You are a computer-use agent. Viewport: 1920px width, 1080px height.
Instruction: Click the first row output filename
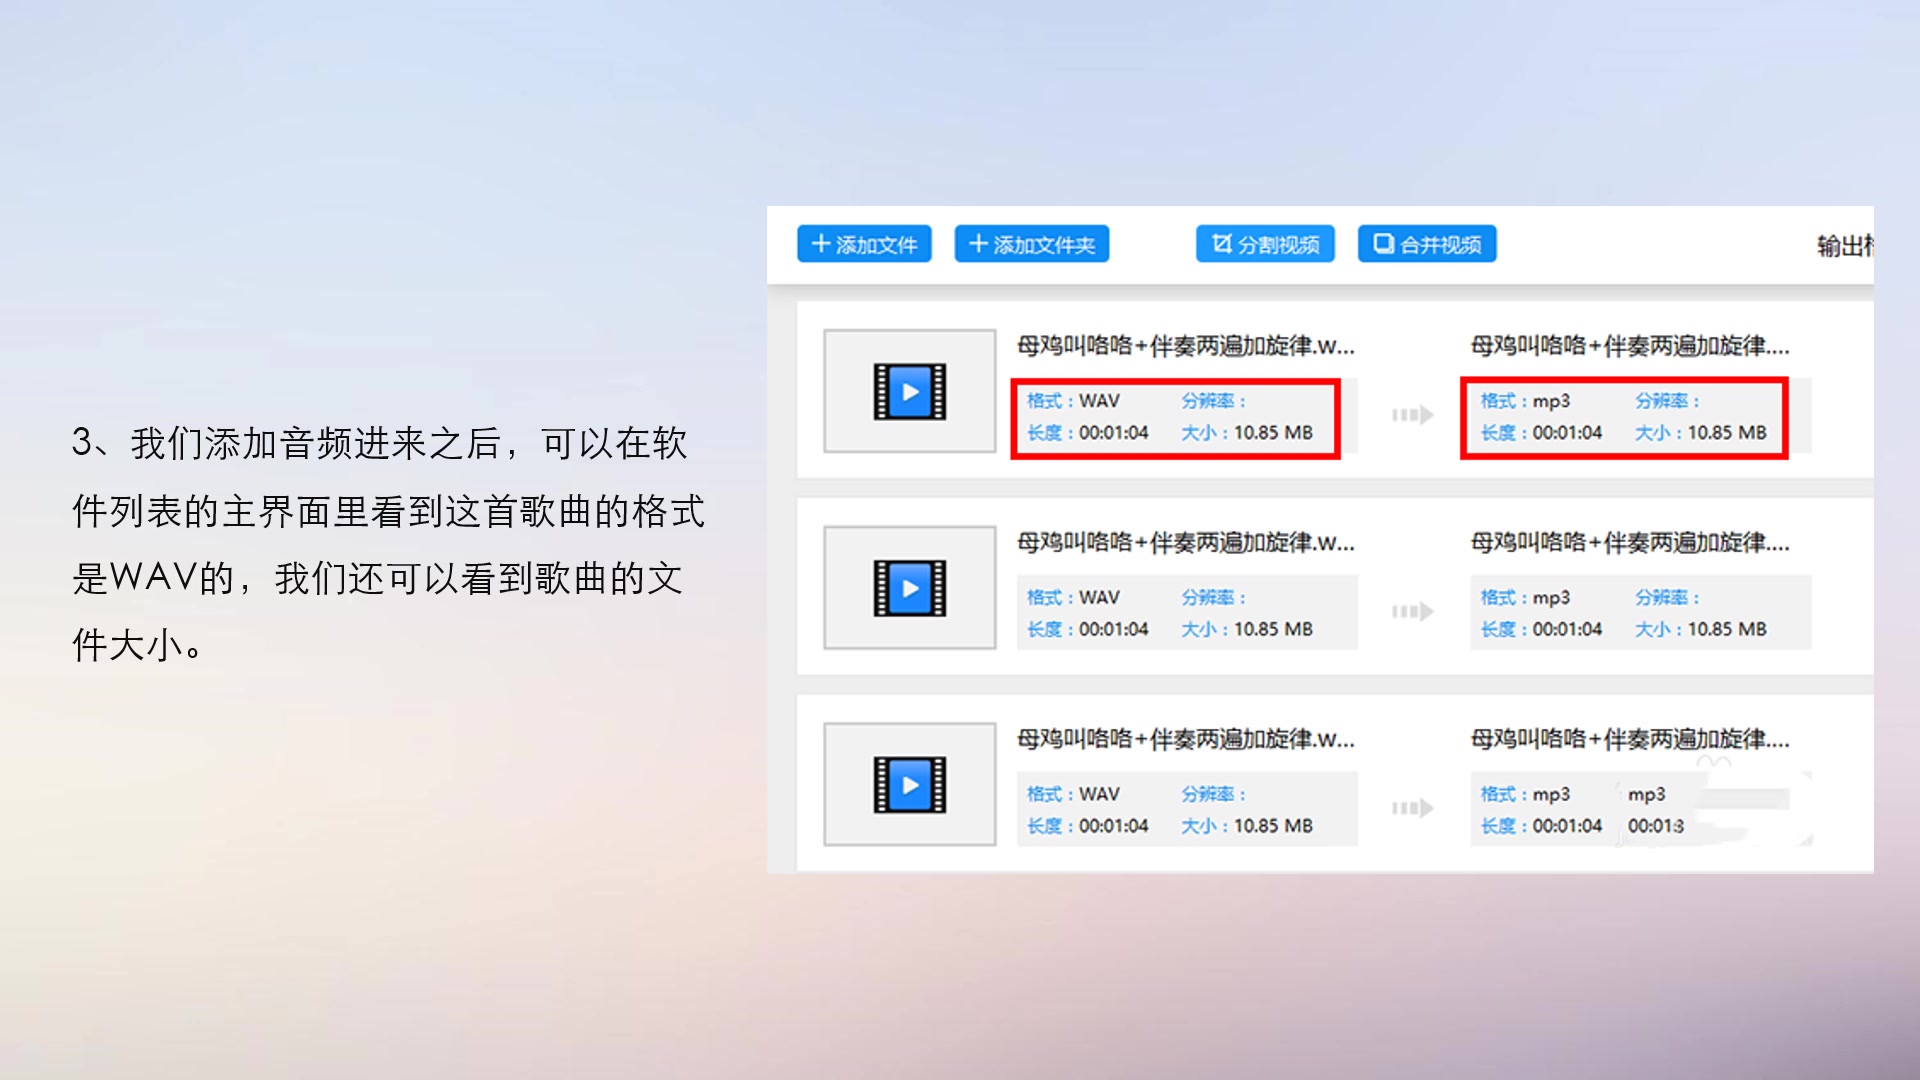coord(1630,346)
